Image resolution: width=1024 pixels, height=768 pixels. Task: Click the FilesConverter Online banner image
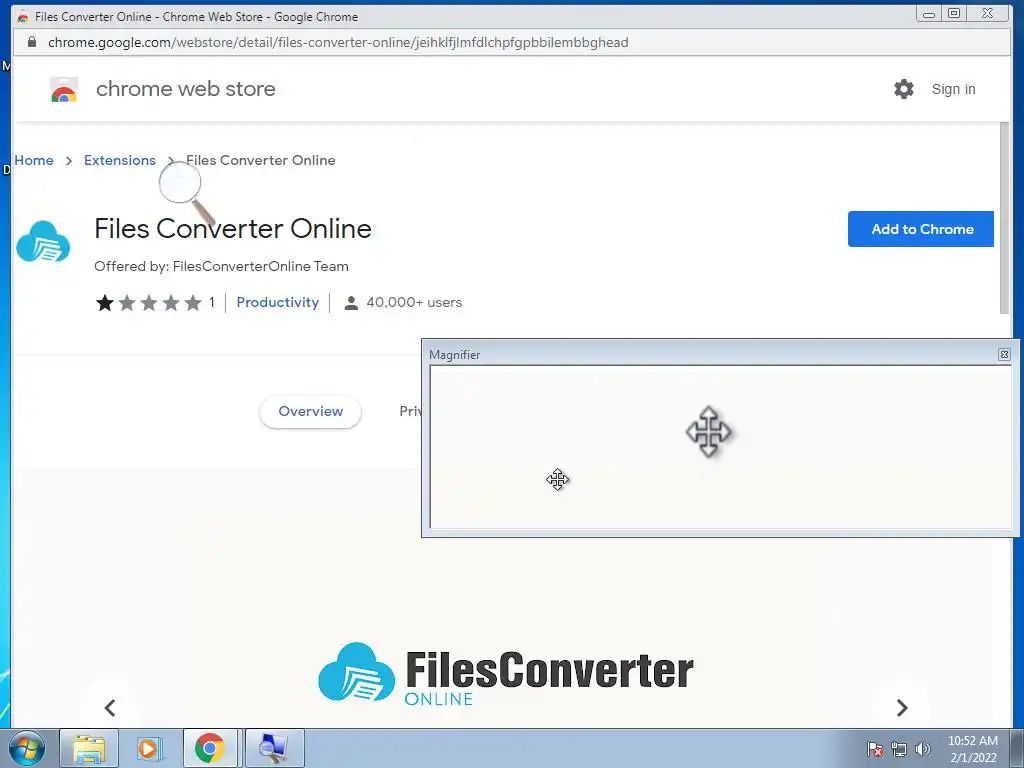point(505,675)
